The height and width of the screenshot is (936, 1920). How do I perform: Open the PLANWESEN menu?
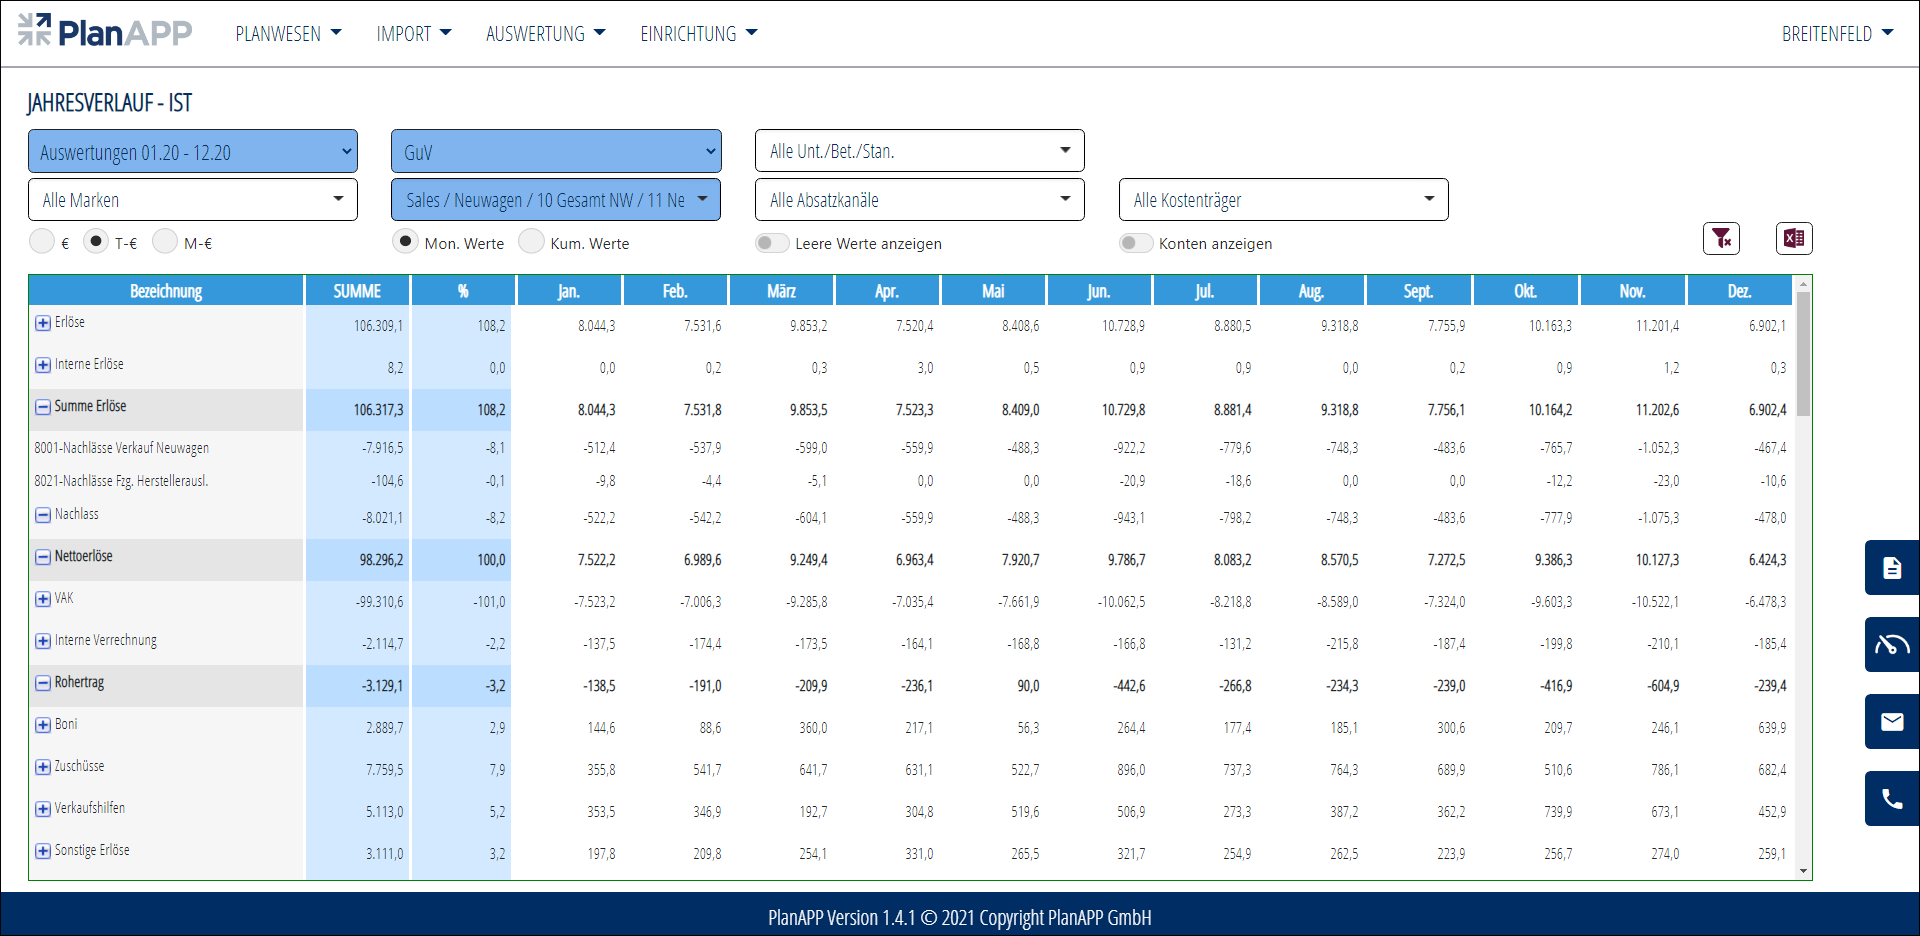click(288, 34)
